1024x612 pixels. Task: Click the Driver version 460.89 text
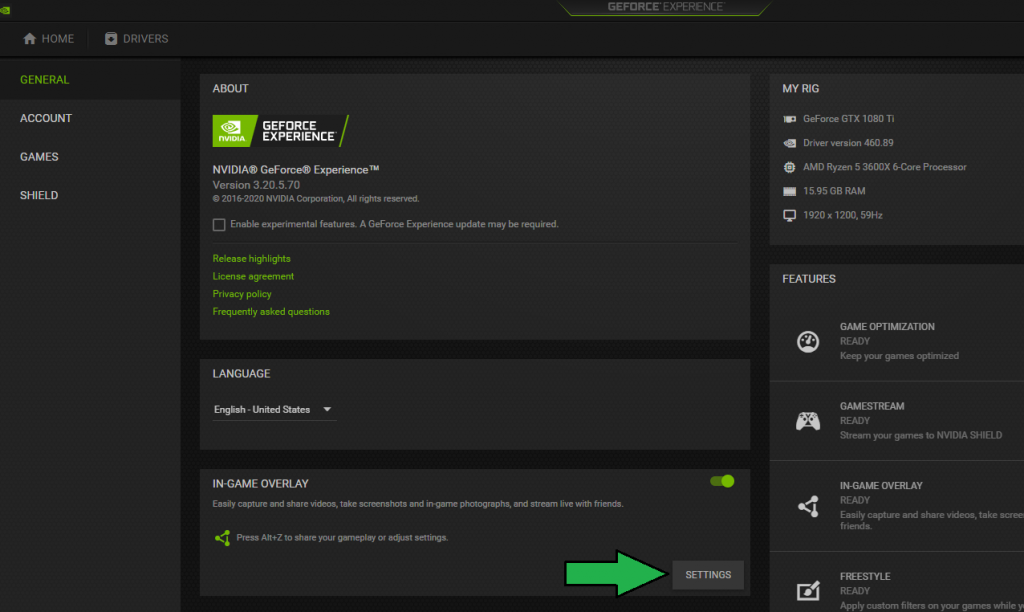[x=848, y=143]
